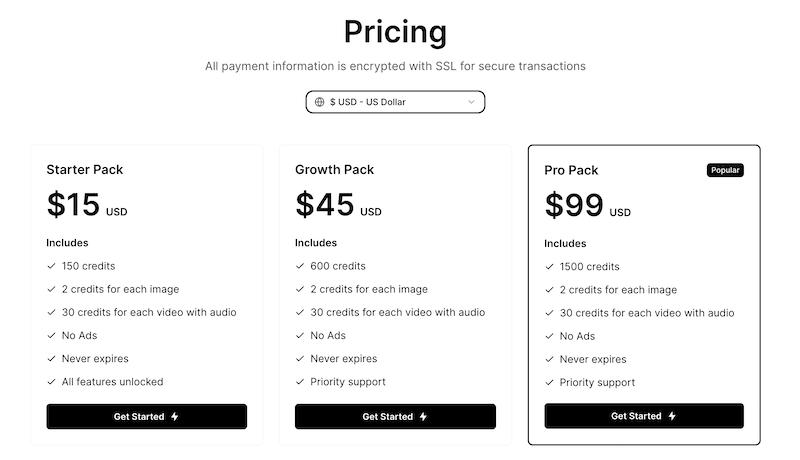Click checkmark next to '150 credits'
Viewport: 800px width, 460px height.
(x=51, y=266)
